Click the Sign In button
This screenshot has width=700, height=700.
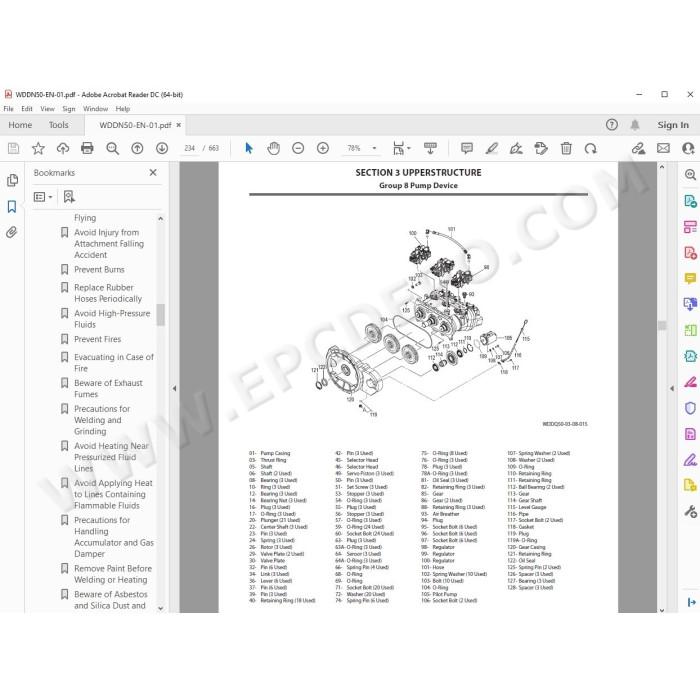point(673,125)
